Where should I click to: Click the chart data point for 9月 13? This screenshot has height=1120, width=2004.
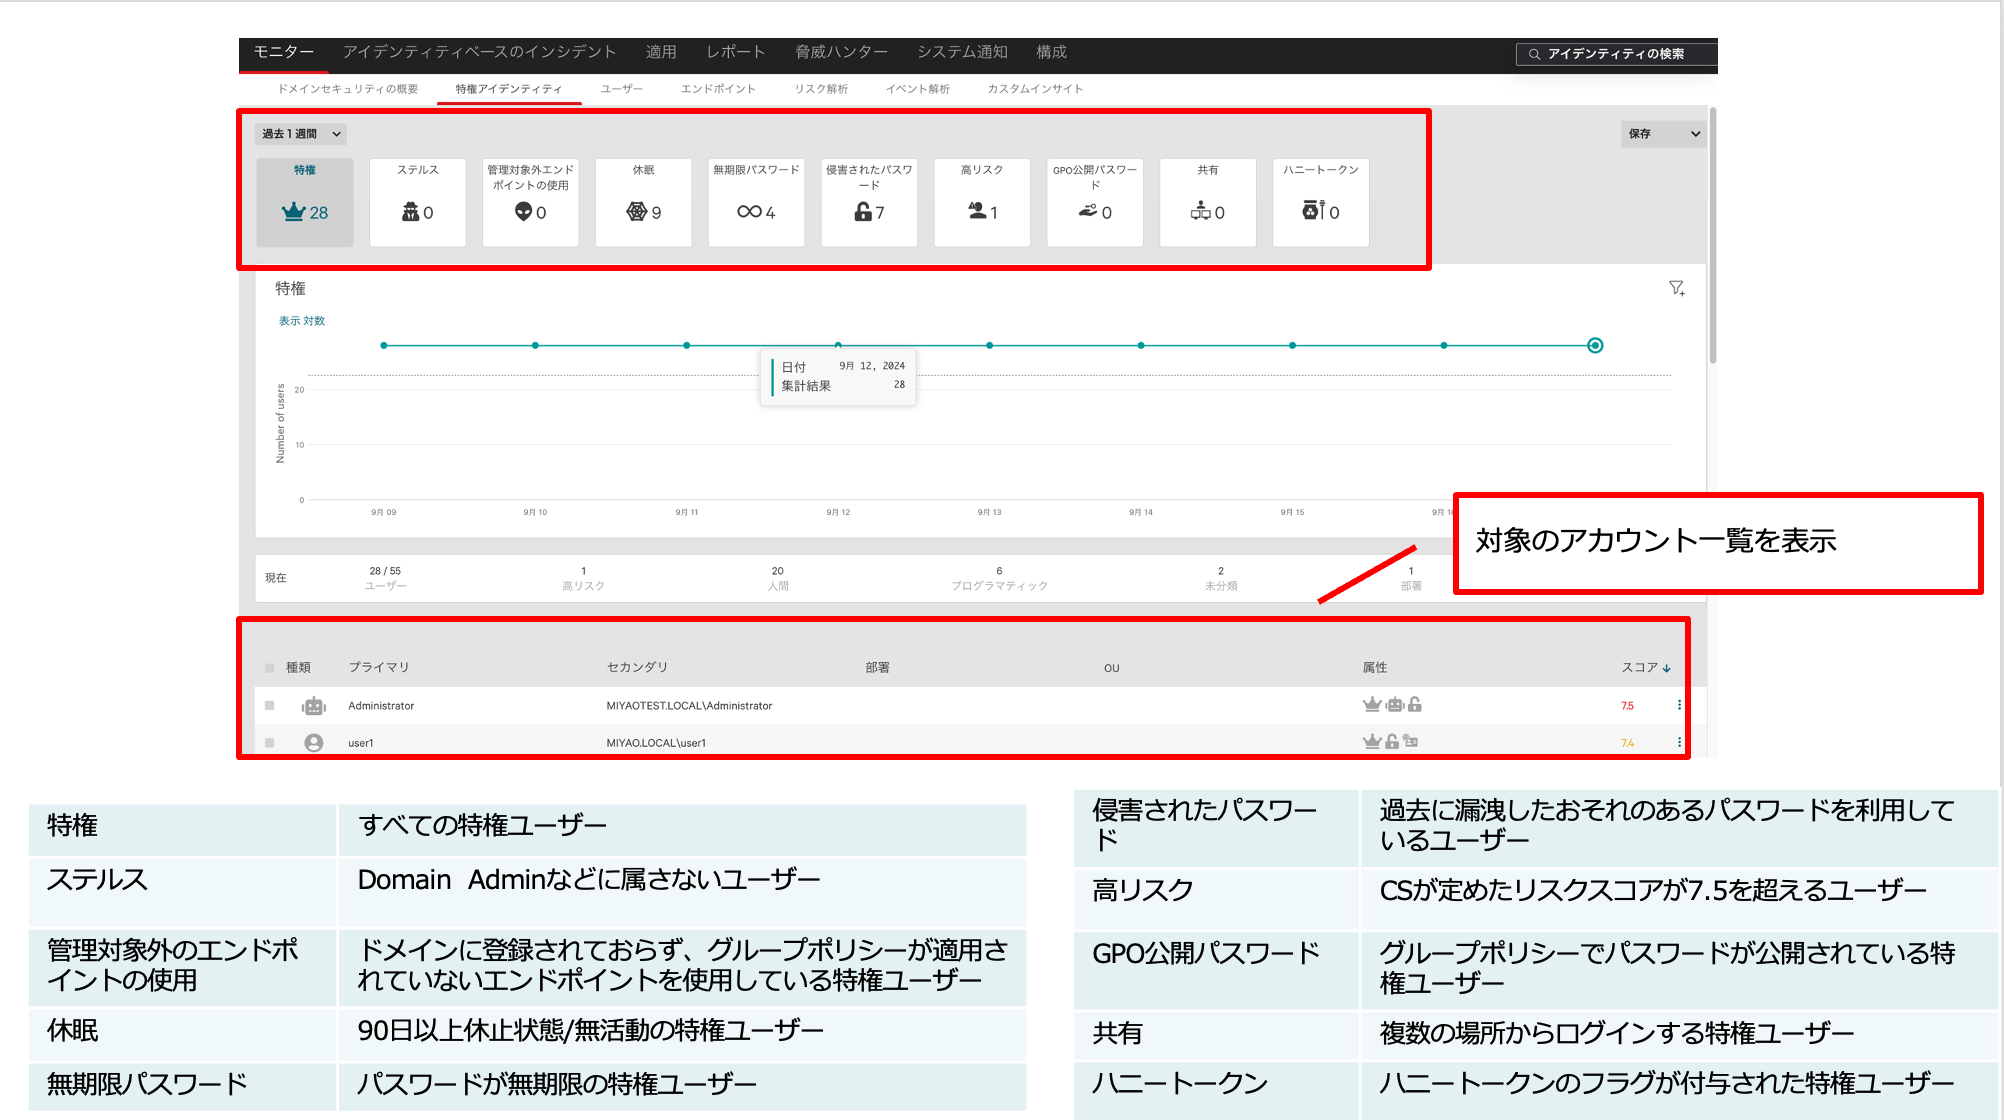(989, 345)
